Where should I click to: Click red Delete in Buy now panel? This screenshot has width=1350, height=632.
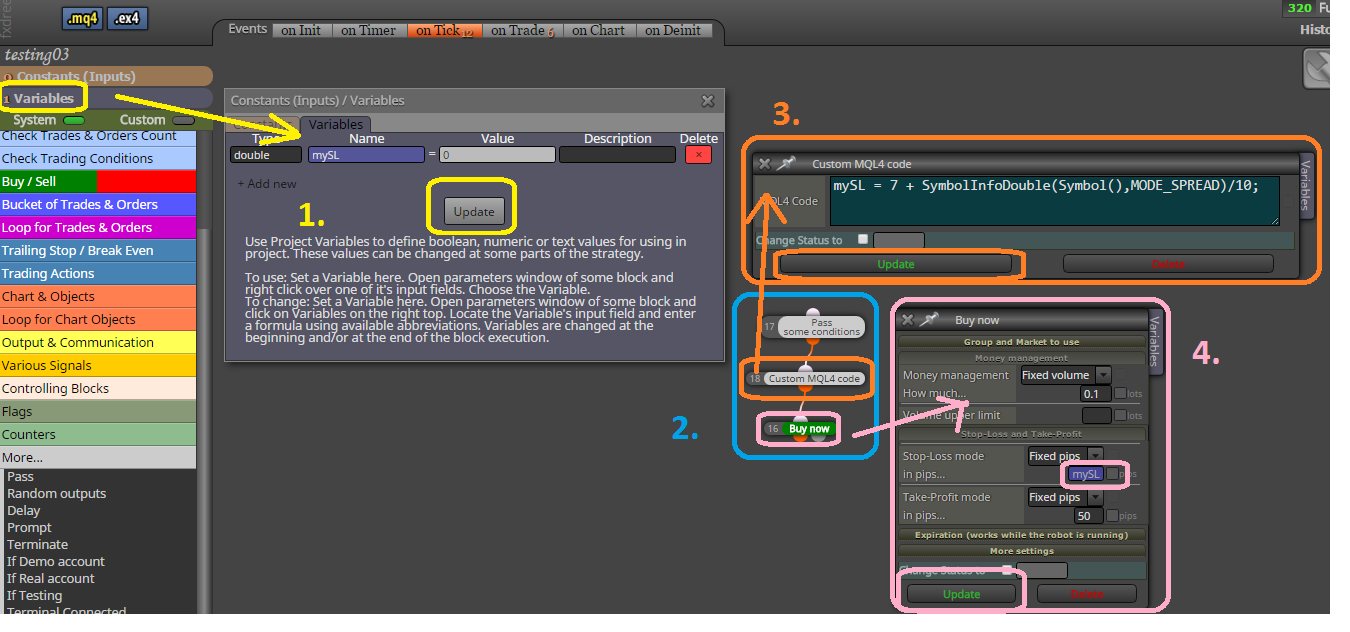click(x=1087, y=594)
